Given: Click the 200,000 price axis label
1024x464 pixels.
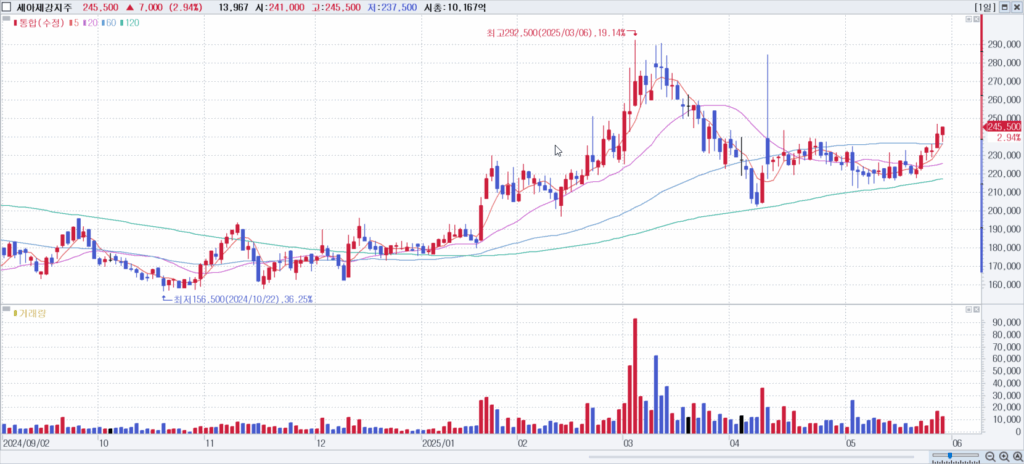Looking at the screenshot, I should point(1004,210).
